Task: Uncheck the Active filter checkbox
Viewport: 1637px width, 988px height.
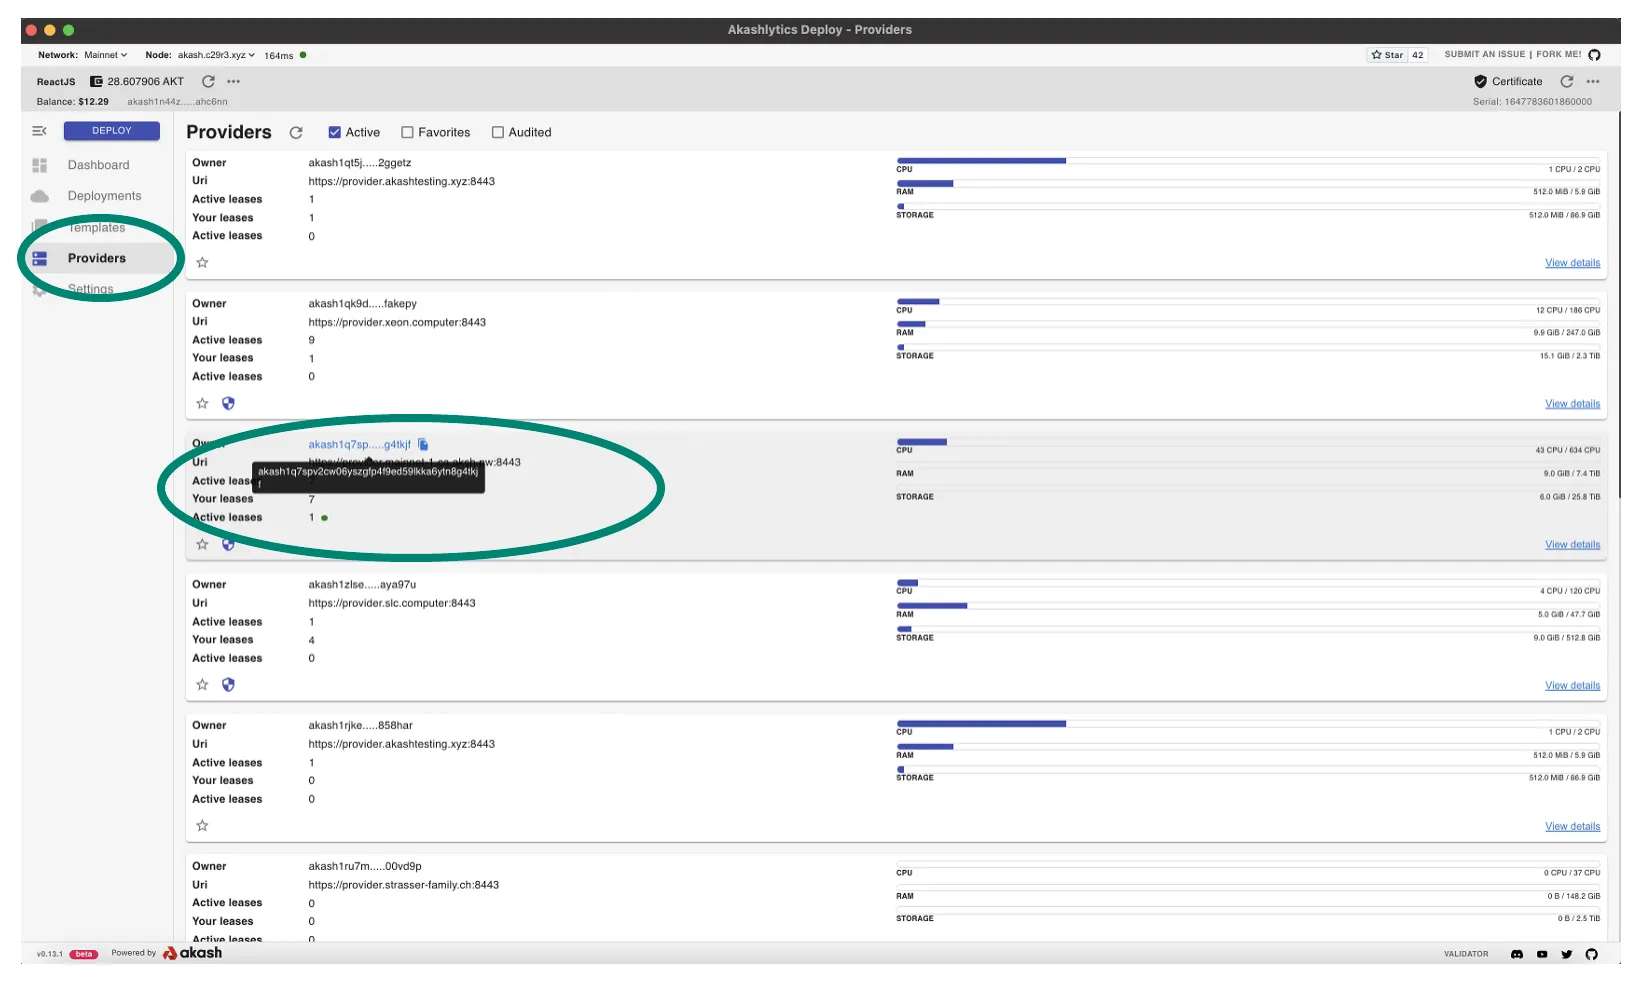Action: 335,133
